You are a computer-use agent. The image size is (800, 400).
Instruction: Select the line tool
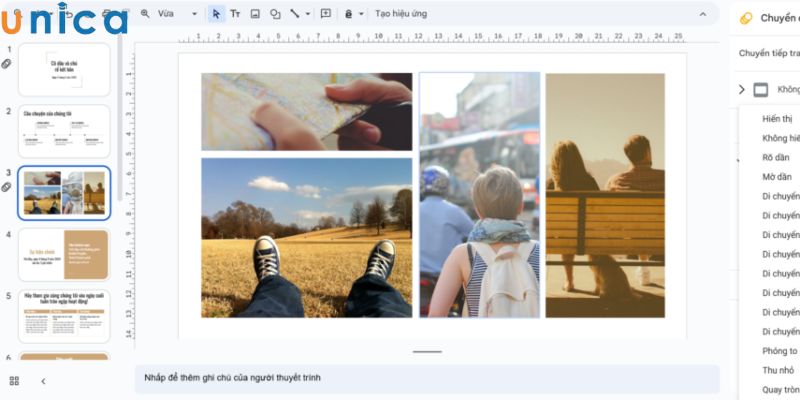click(x=294, y=14)
